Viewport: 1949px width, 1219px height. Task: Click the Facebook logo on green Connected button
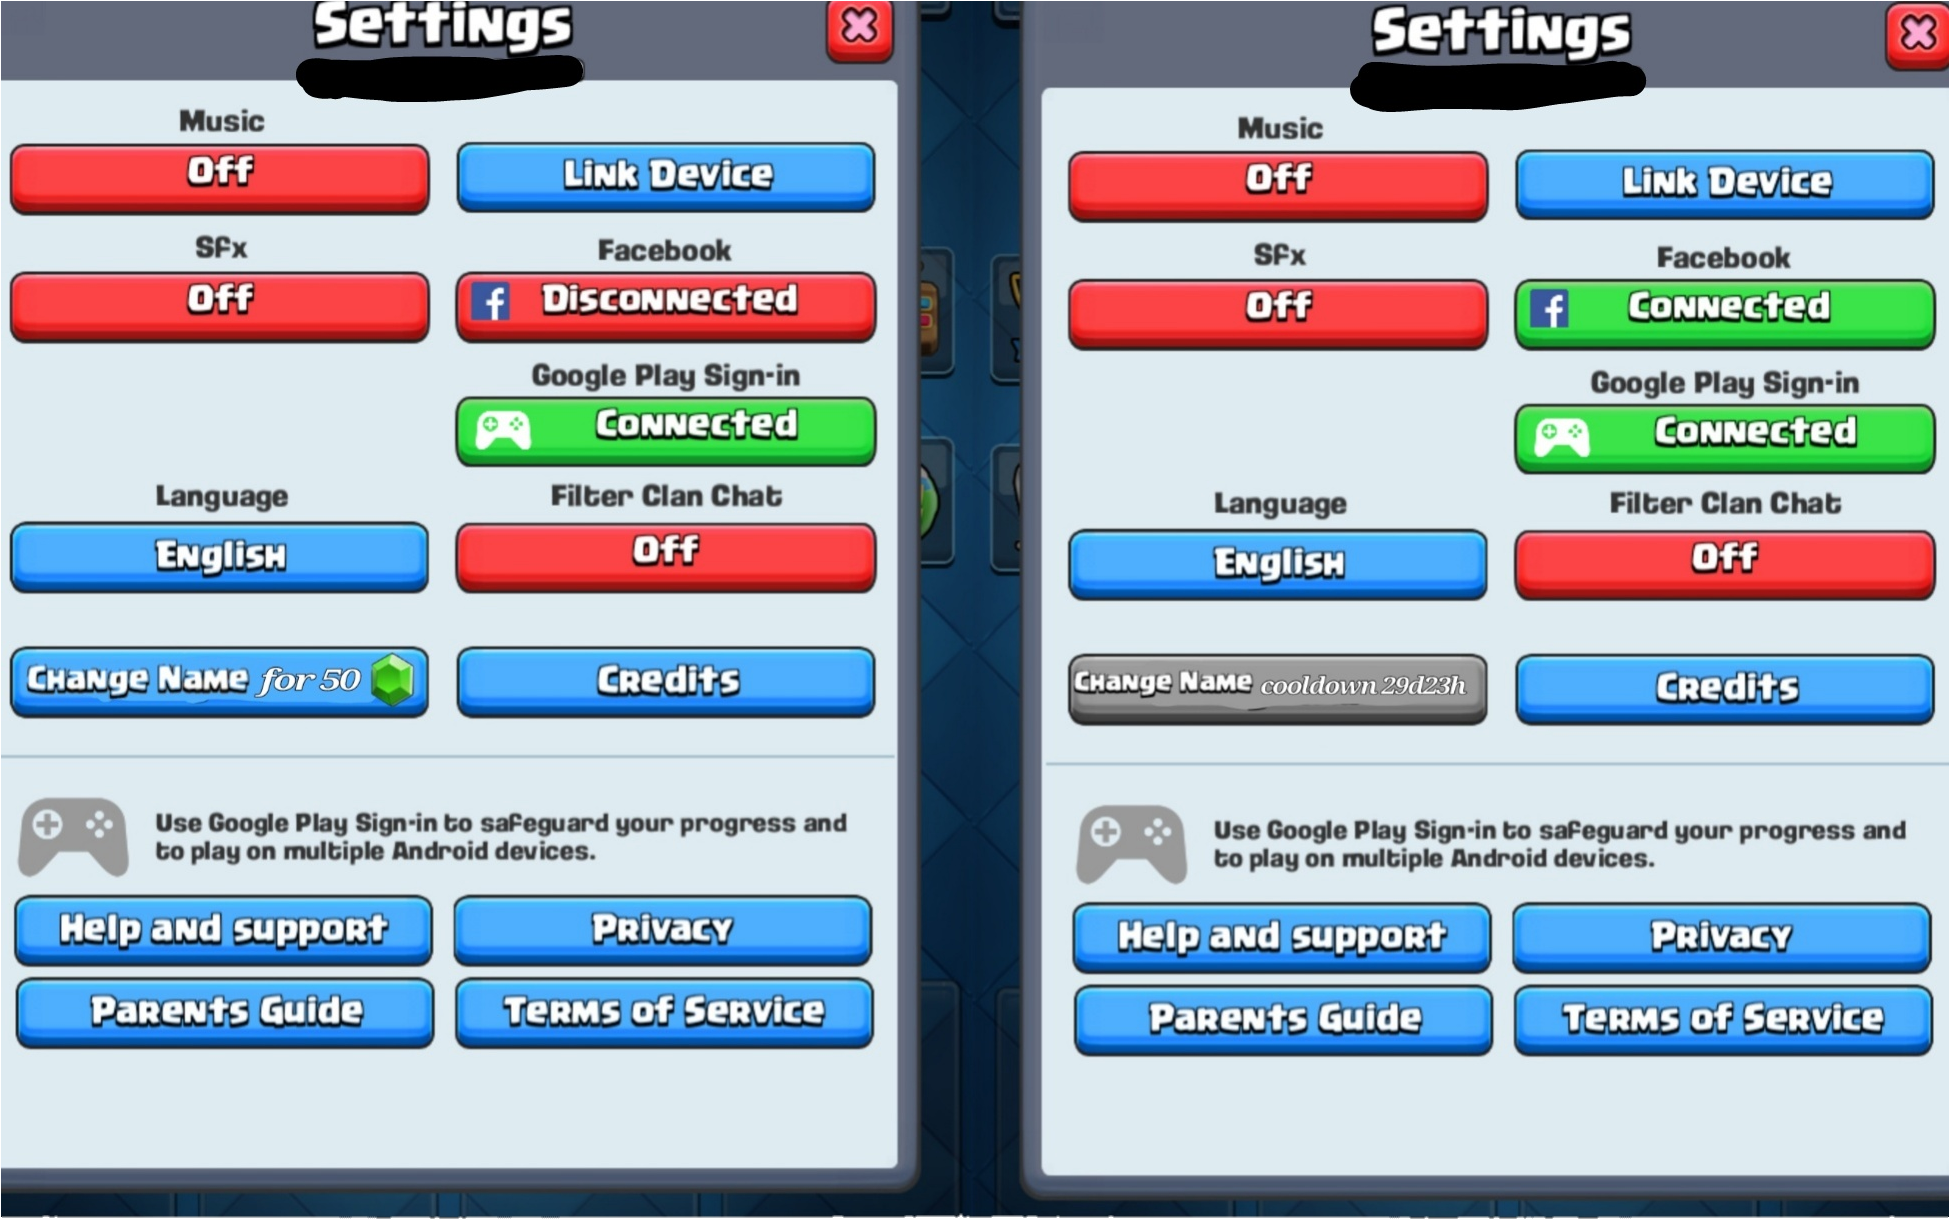point(1549,309)
